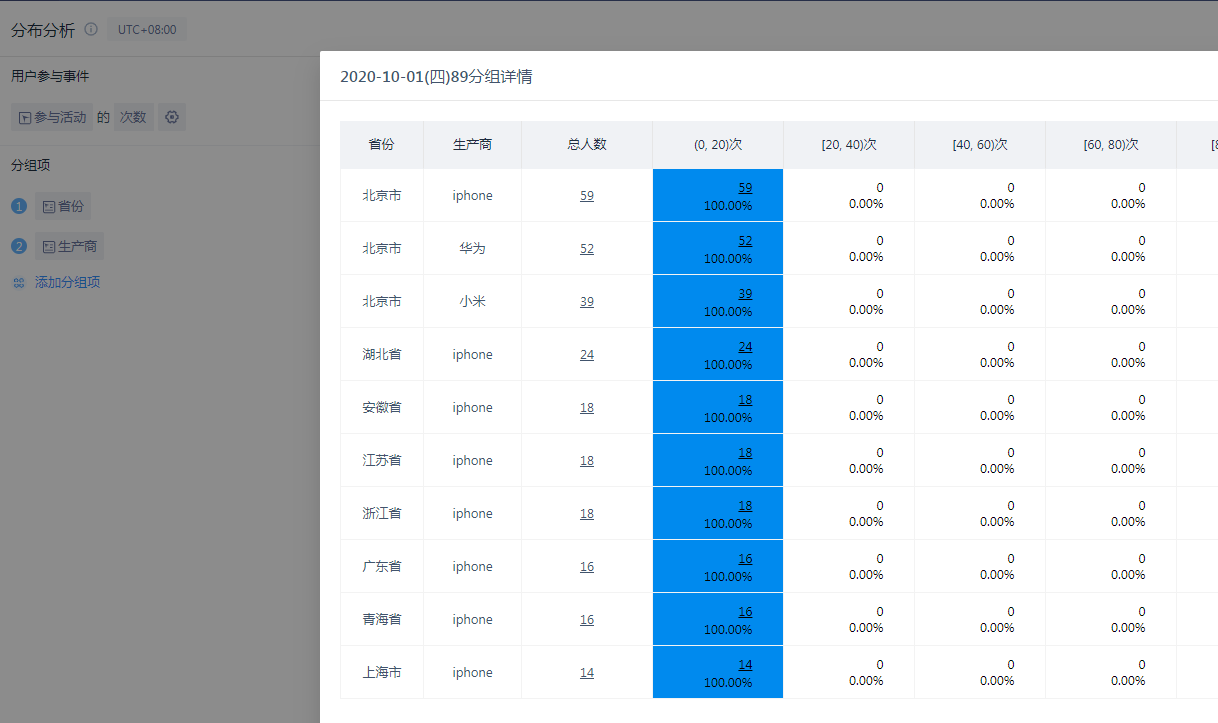
Task: Open the 参与活动 event selector
Action: point(52,117)
